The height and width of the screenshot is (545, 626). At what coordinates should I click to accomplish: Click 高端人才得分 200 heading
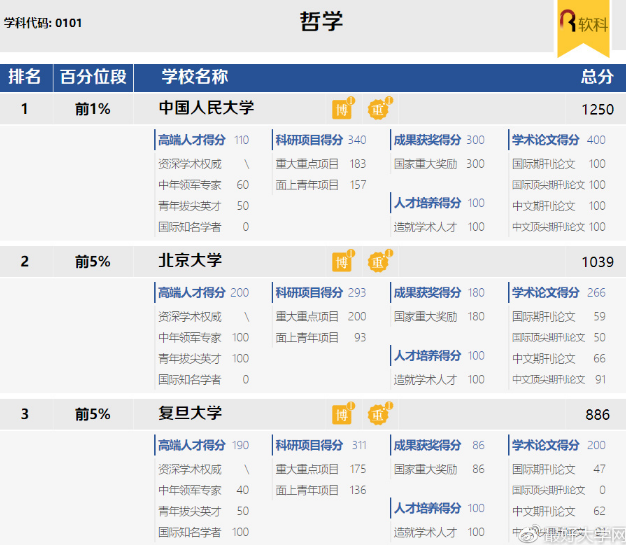tap(204, 293)
